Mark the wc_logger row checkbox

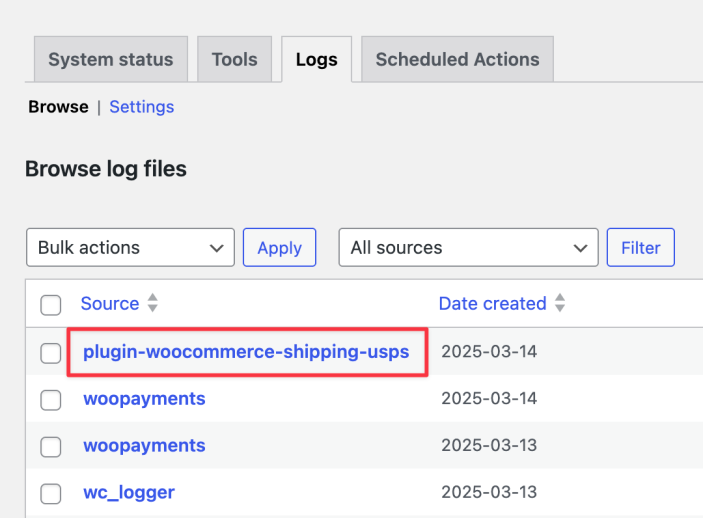(x=51, y=493)
